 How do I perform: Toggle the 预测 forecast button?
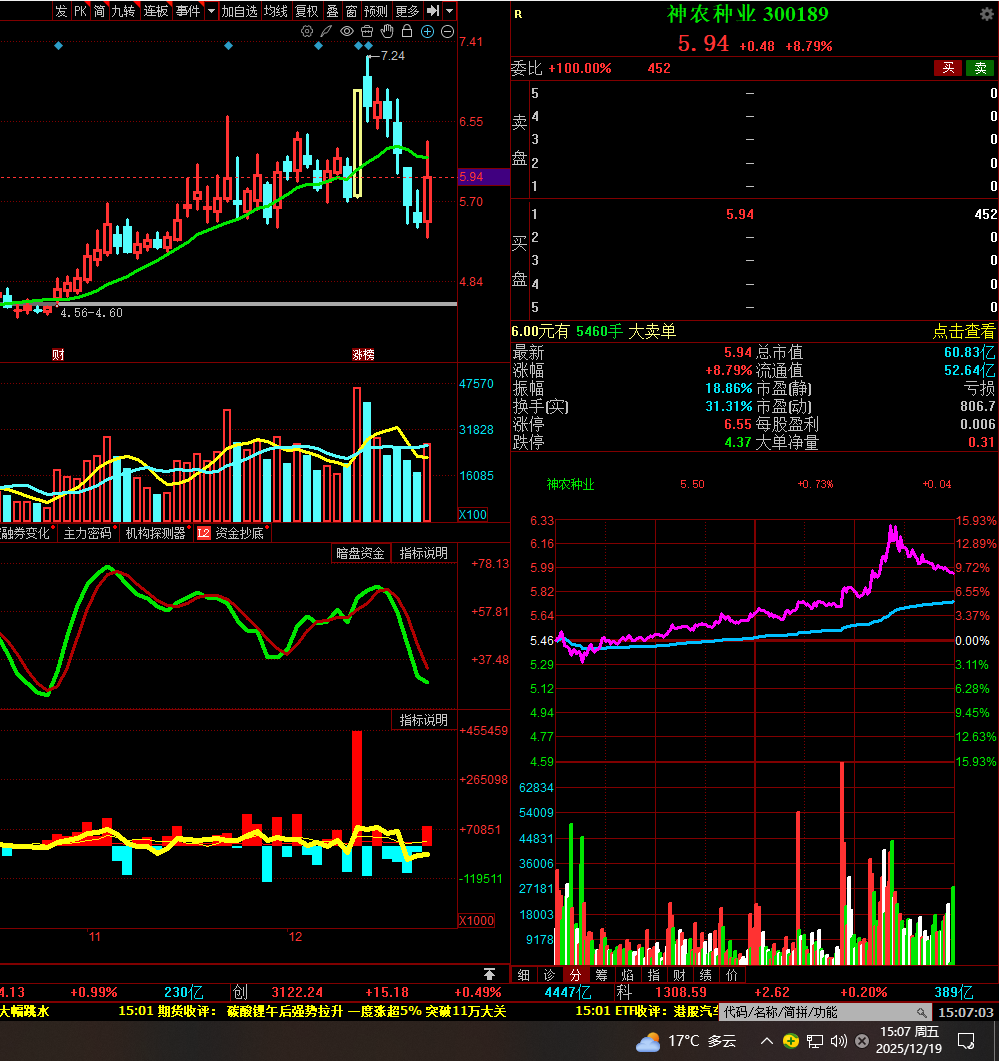[376, 11]
